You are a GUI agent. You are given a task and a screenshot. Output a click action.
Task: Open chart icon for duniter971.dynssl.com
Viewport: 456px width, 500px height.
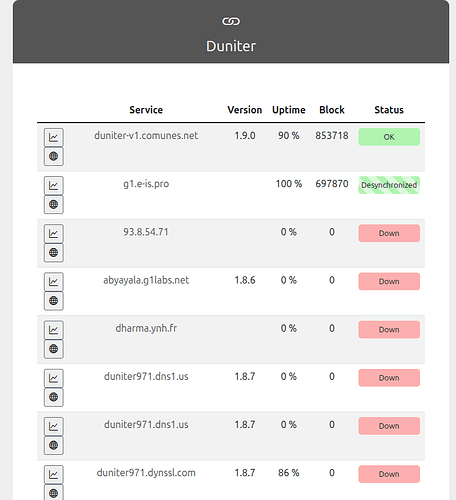point(54,474)
